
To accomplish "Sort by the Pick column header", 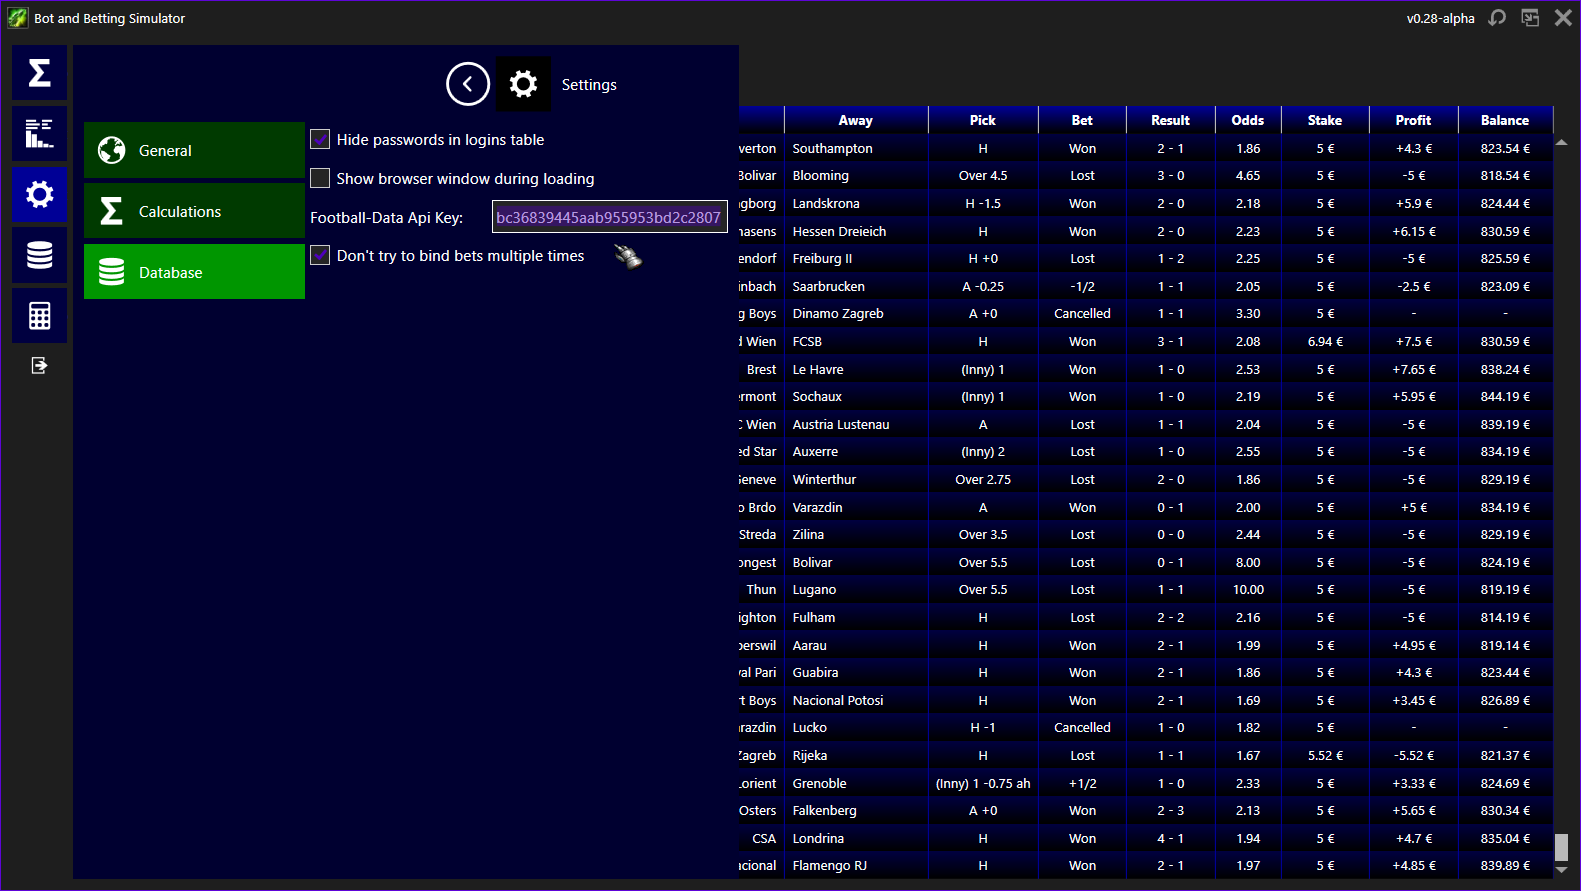I will [983, 120].
